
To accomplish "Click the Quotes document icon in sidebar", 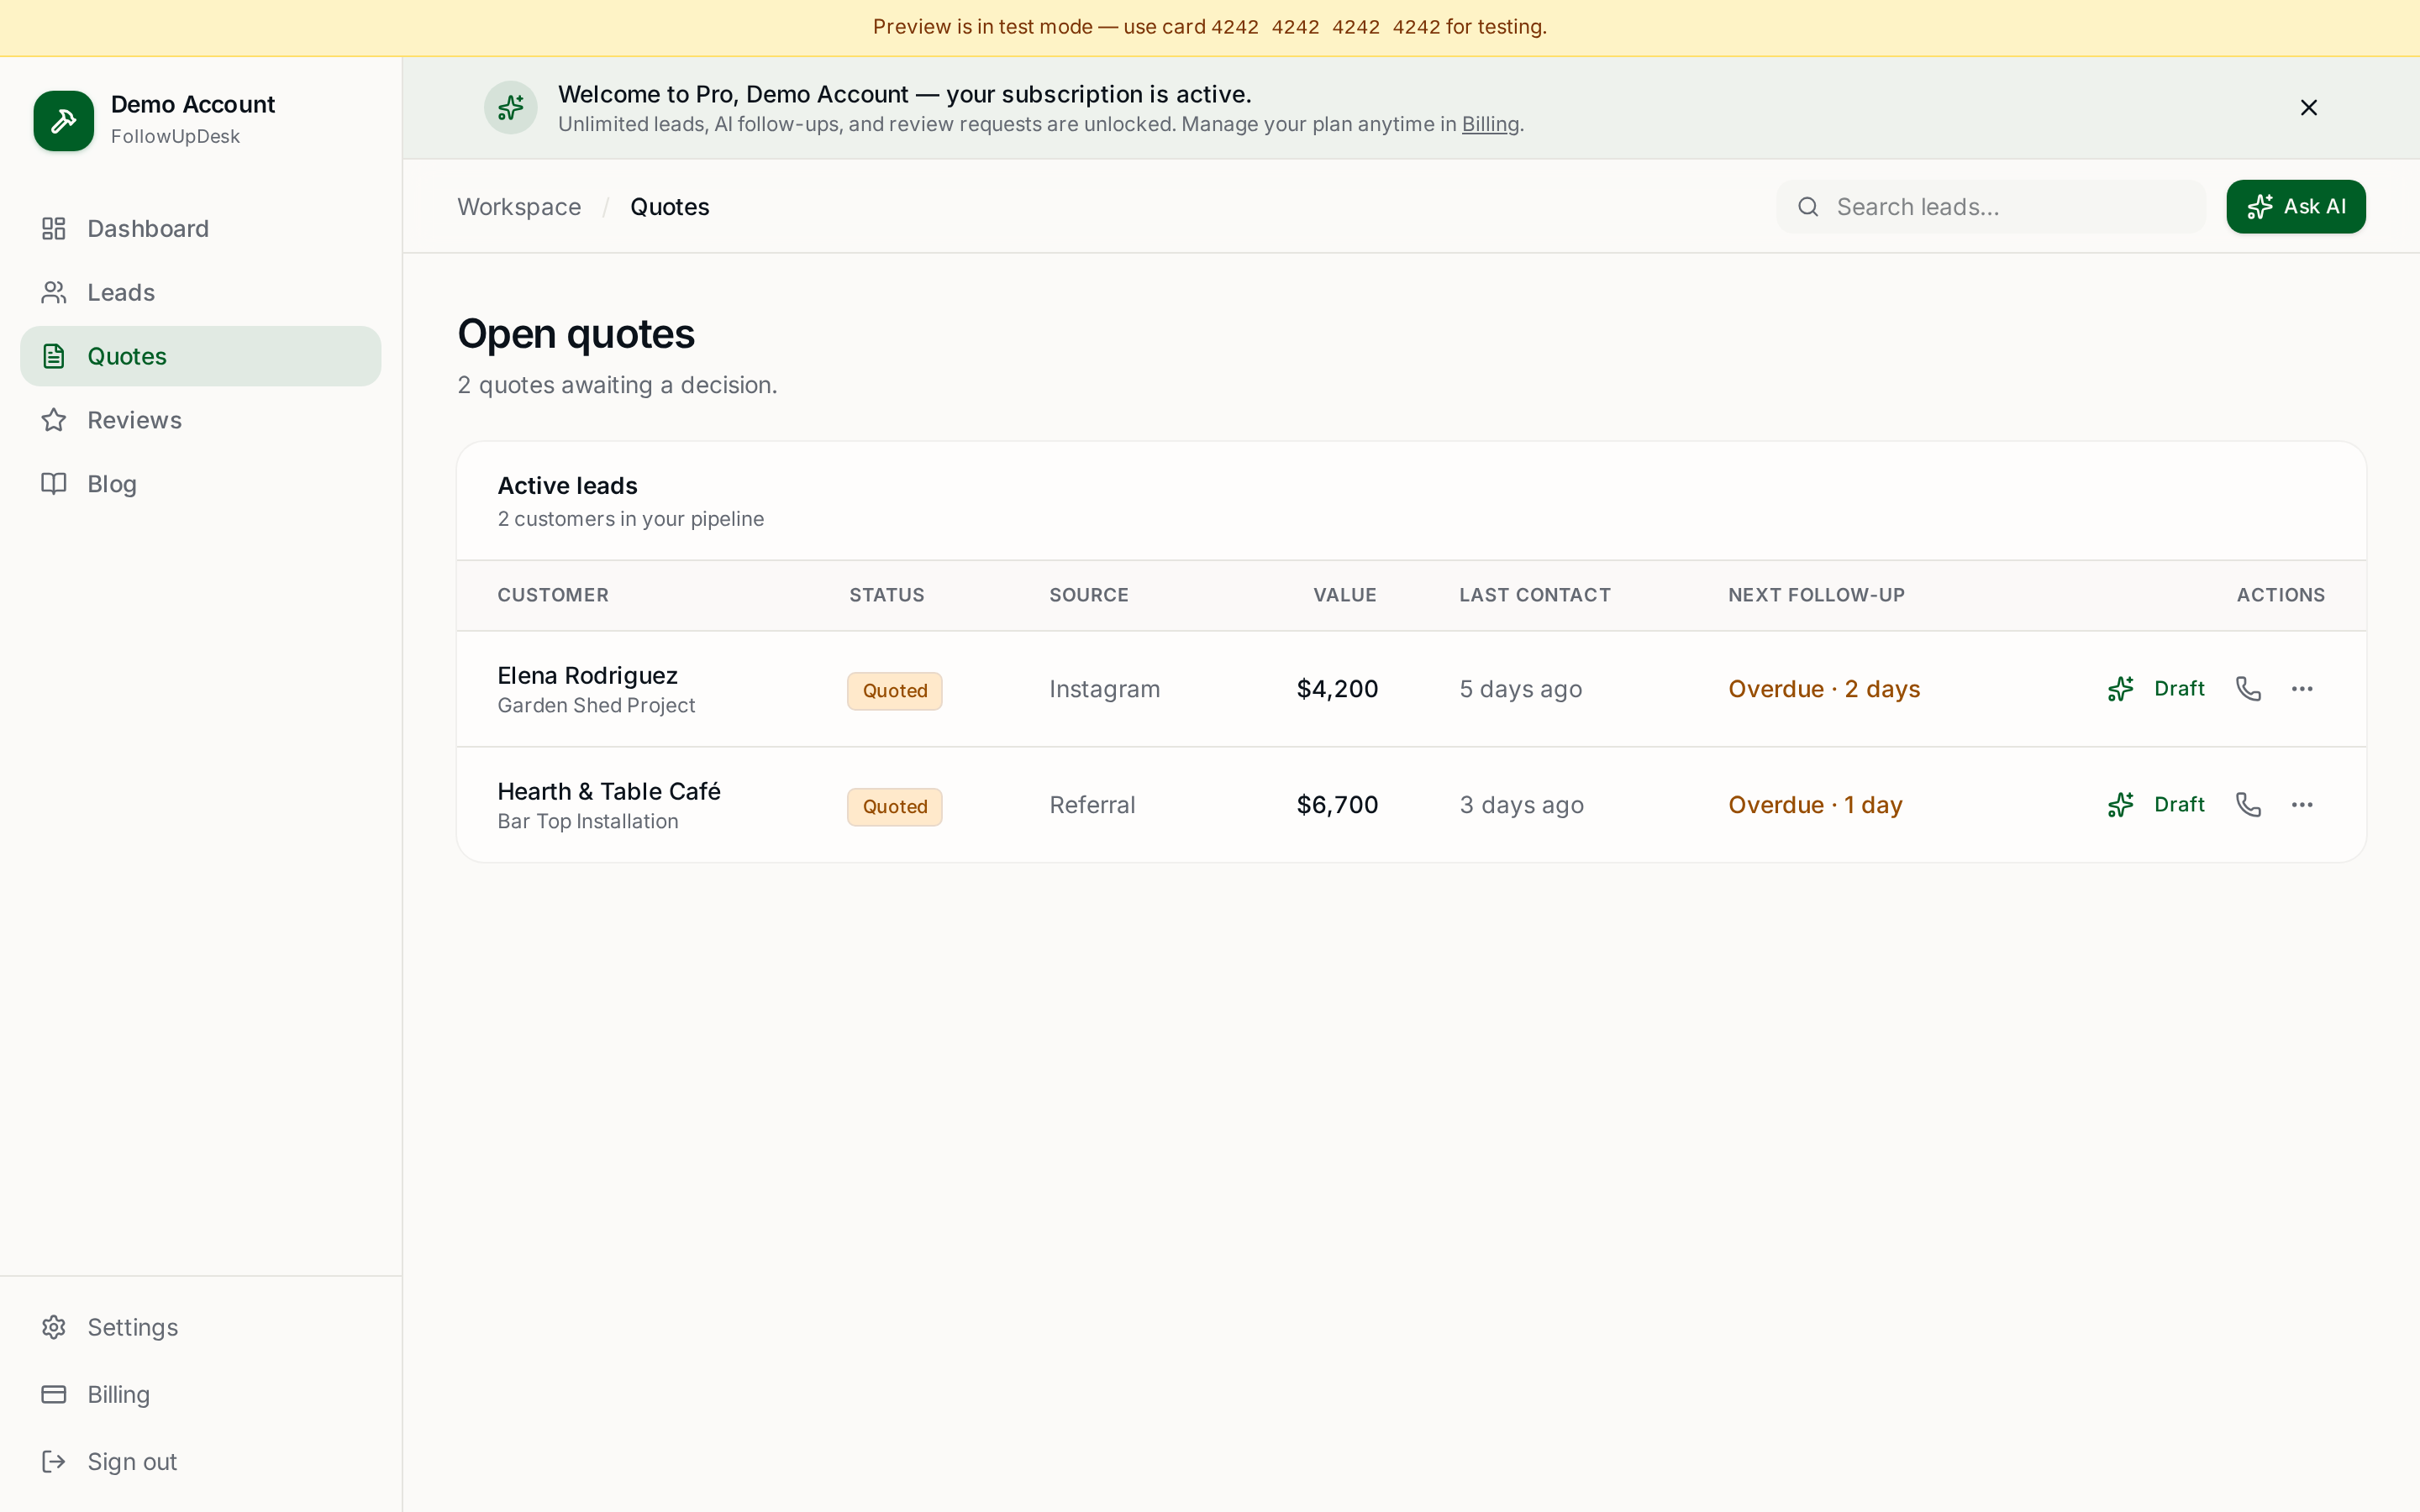I will coord(54,356).
